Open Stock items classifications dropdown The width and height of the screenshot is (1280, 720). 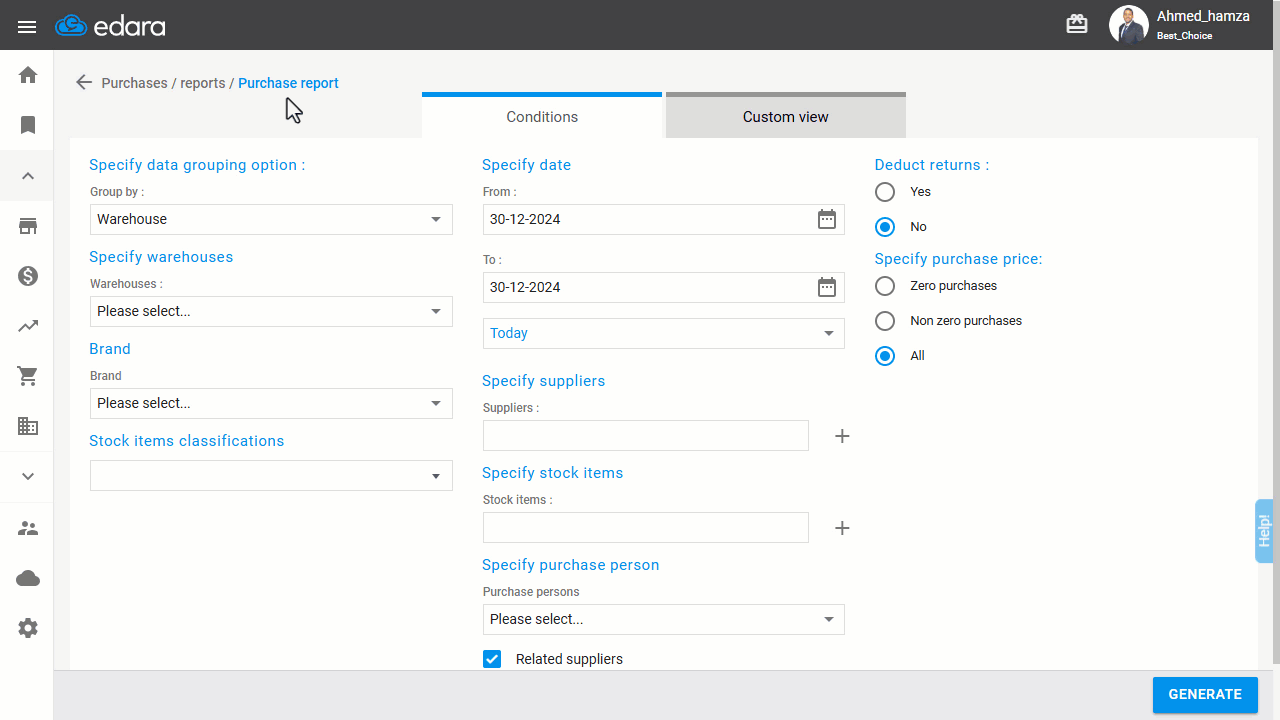271,475
